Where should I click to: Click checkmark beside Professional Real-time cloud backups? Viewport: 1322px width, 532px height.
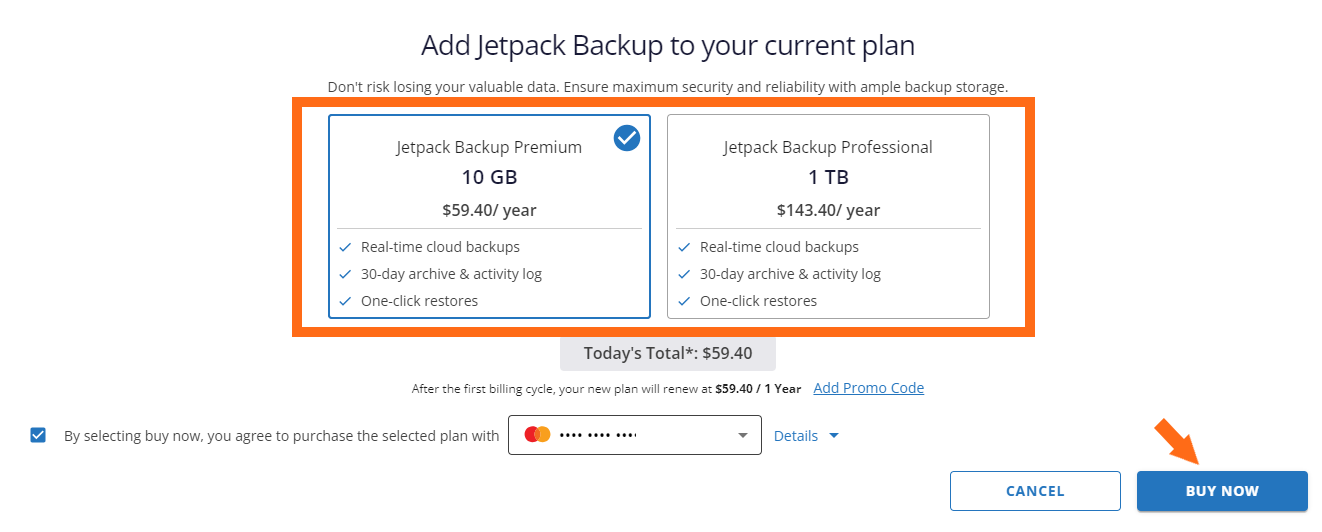pos(684,247)
